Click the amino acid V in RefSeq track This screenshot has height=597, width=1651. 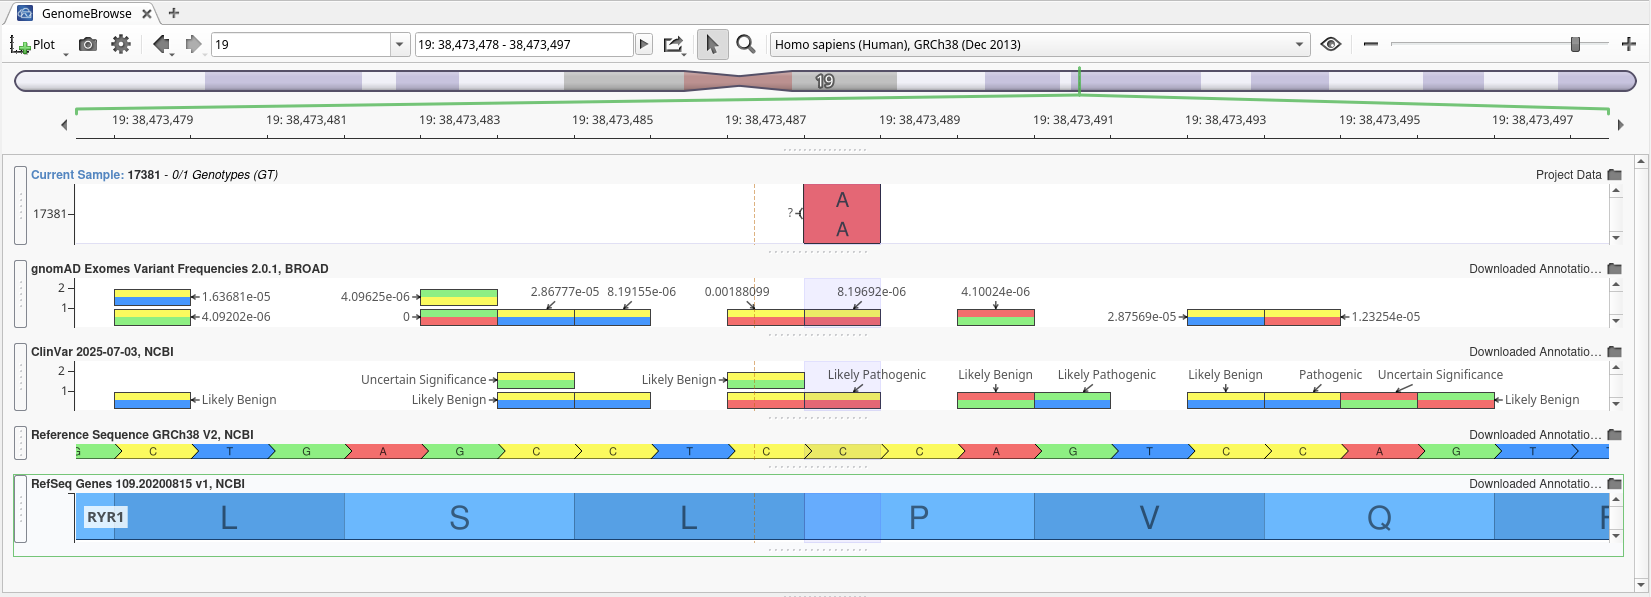click(x=1149, y=517)
